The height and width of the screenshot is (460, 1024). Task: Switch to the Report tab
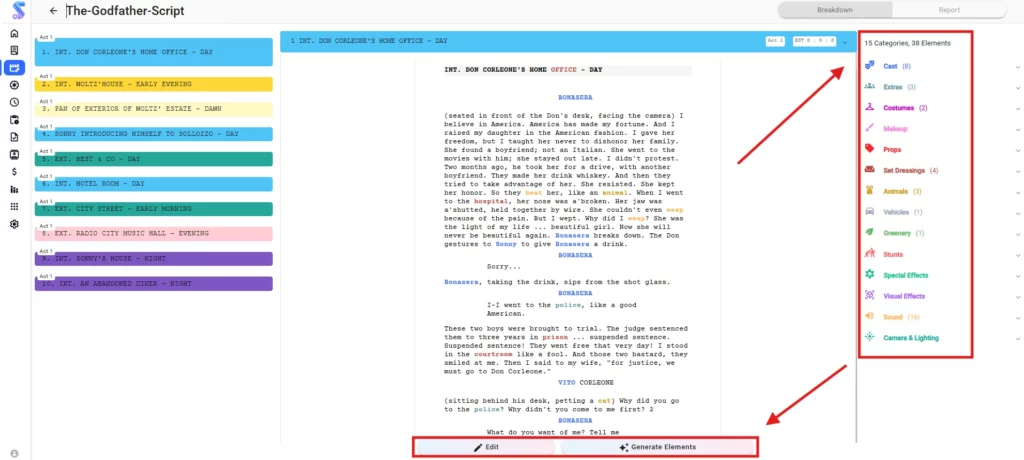(949, 10)
